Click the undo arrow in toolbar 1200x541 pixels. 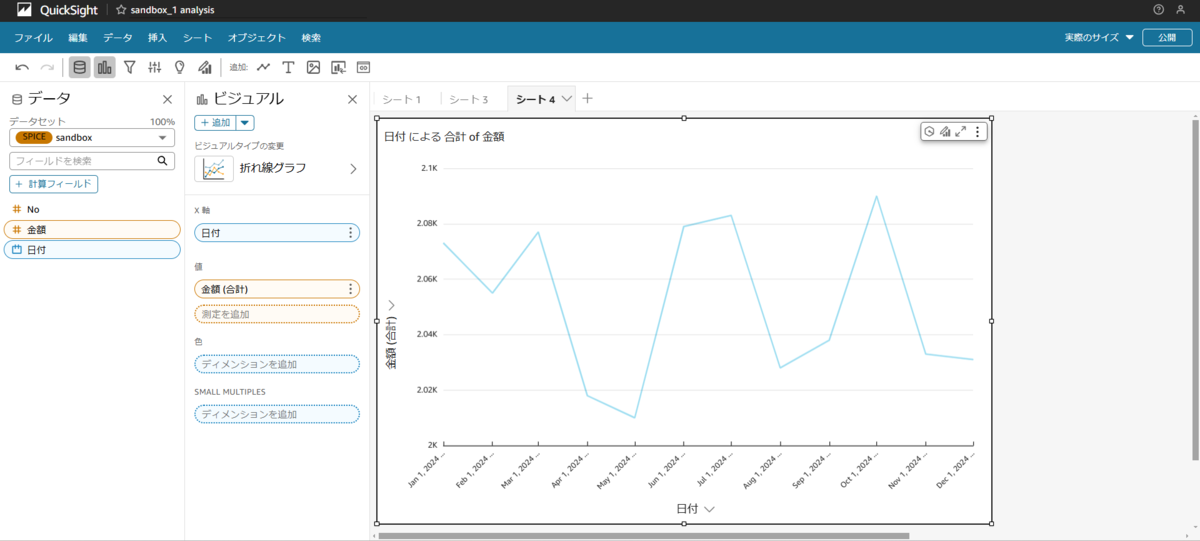point(22,67)
